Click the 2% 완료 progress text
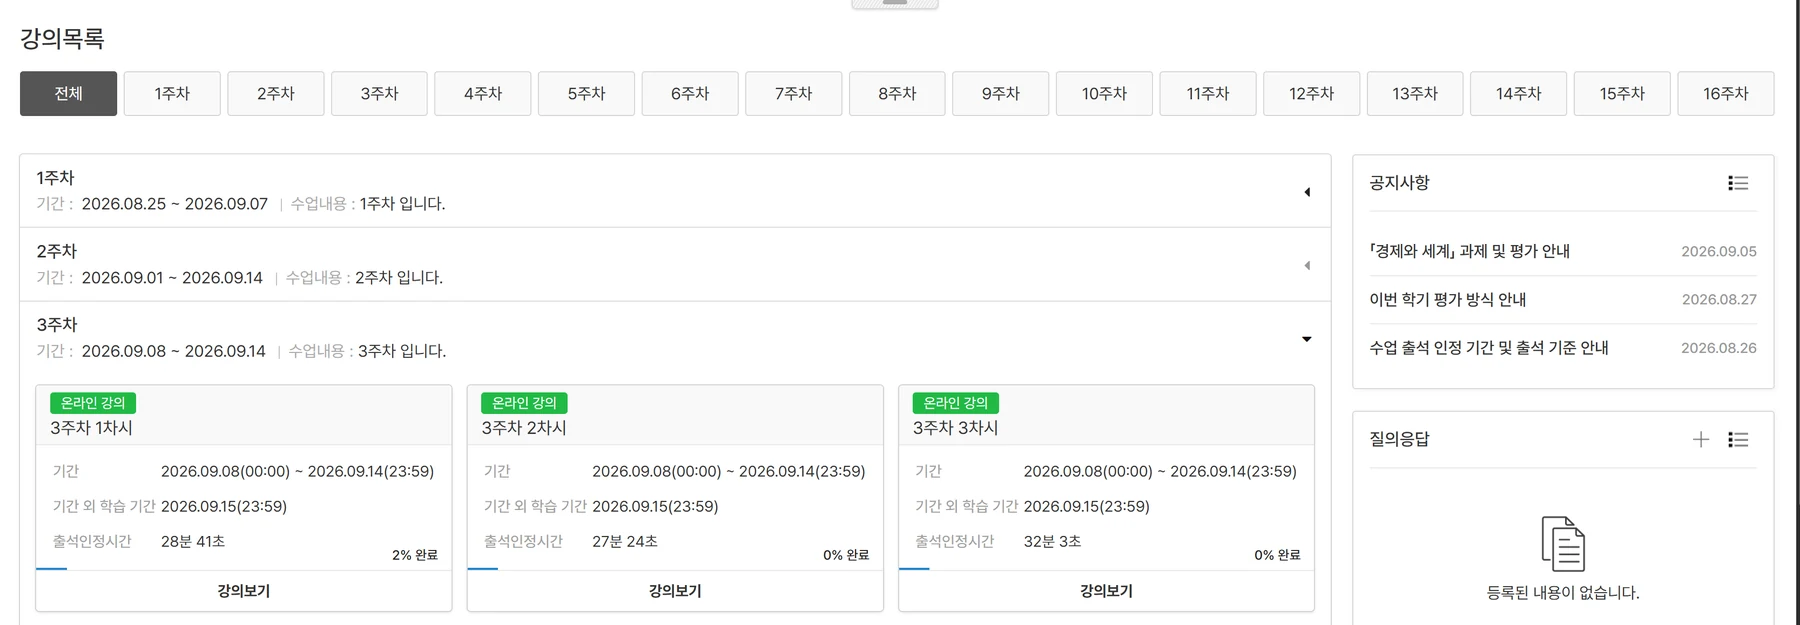This screenshot has width=1800, height=625. pos(415,555)
